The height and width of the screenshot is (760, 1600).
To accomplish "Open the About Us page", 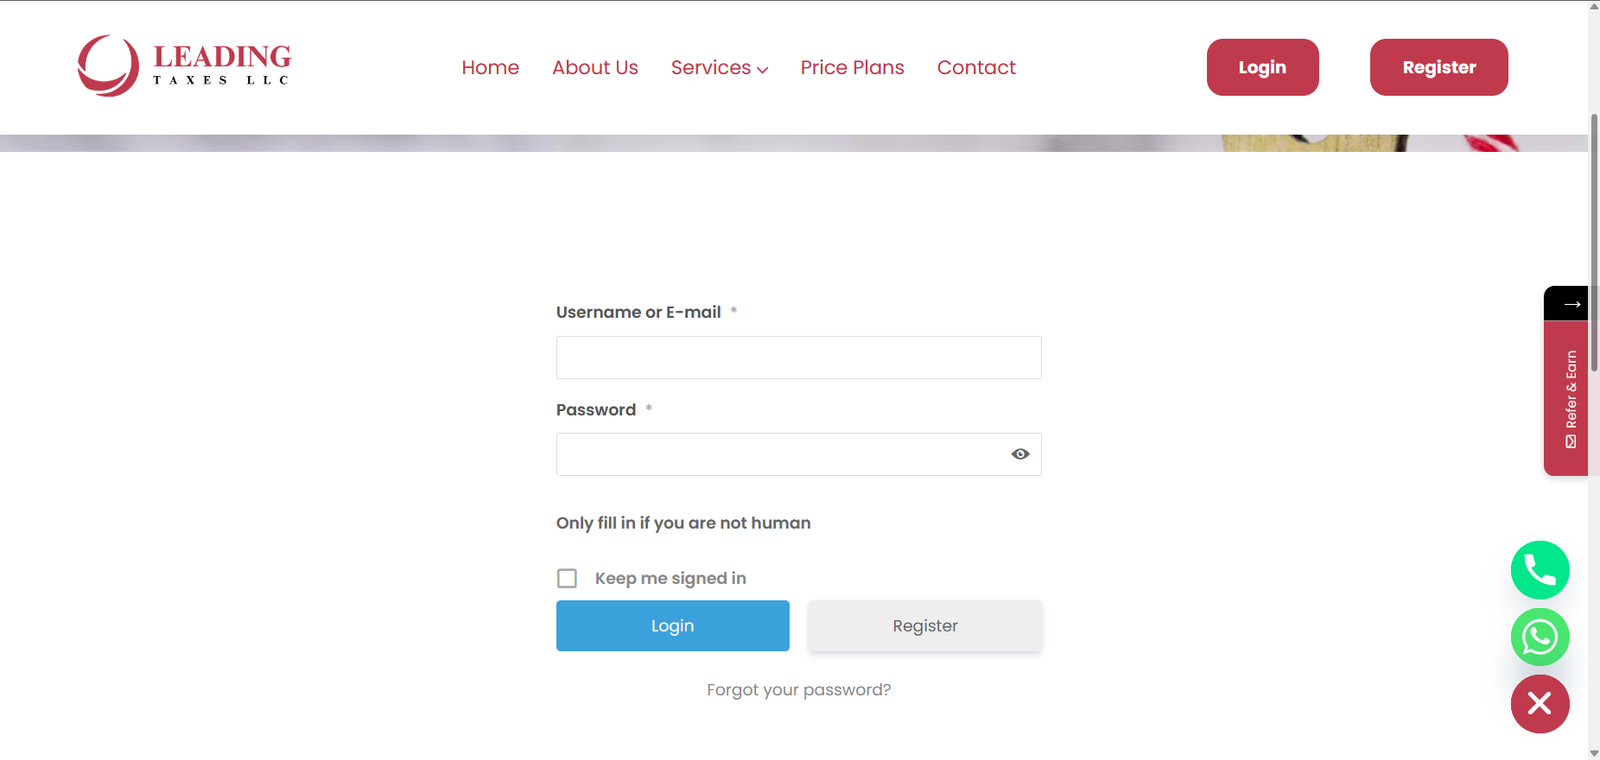I will (x=595, y=68).
